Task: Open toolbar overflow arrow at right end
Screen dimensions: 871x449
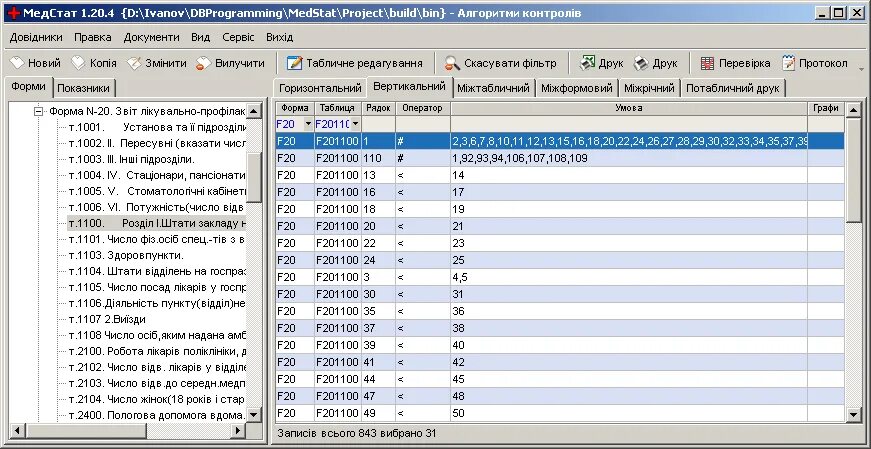Action: point(862,69)
